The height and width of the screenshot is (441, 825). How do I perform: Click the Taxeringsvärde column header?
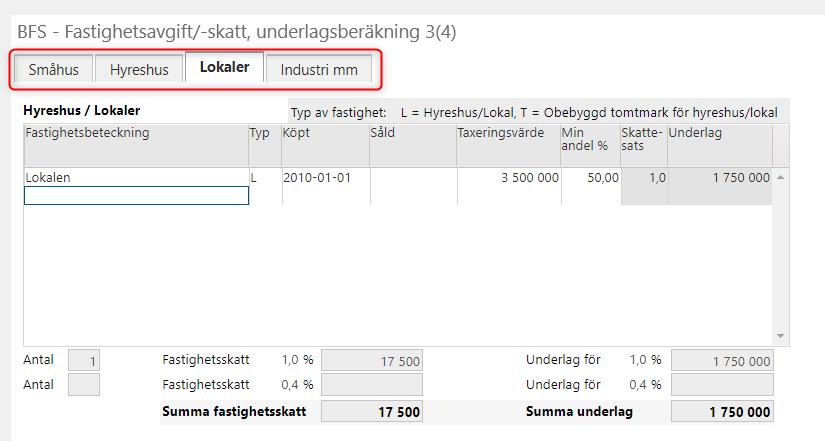(508, 145)
